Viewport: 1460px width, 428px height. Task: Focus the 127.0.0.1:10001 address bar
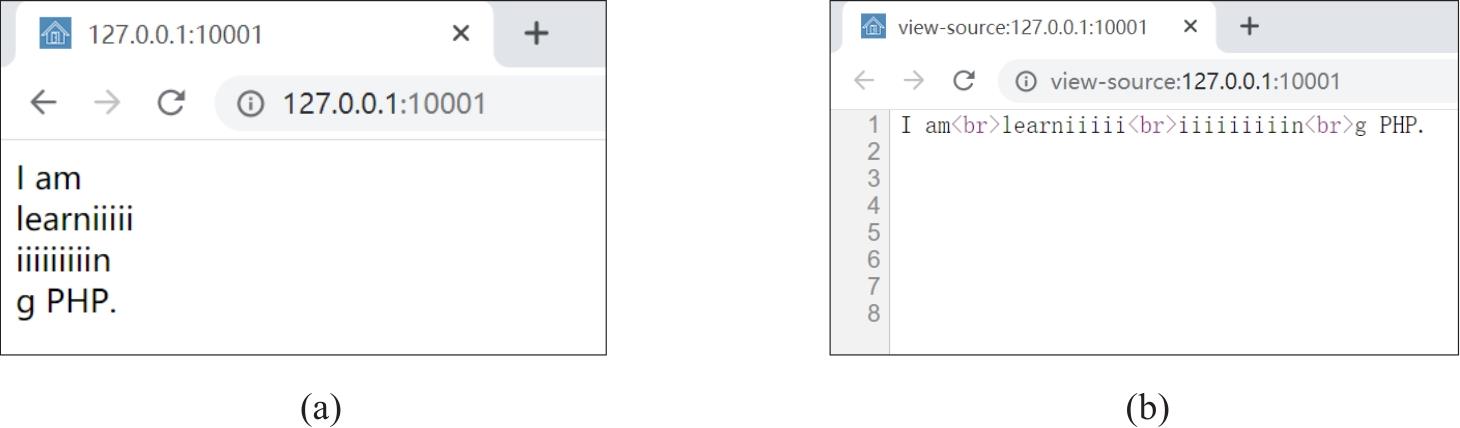point(400,103)
